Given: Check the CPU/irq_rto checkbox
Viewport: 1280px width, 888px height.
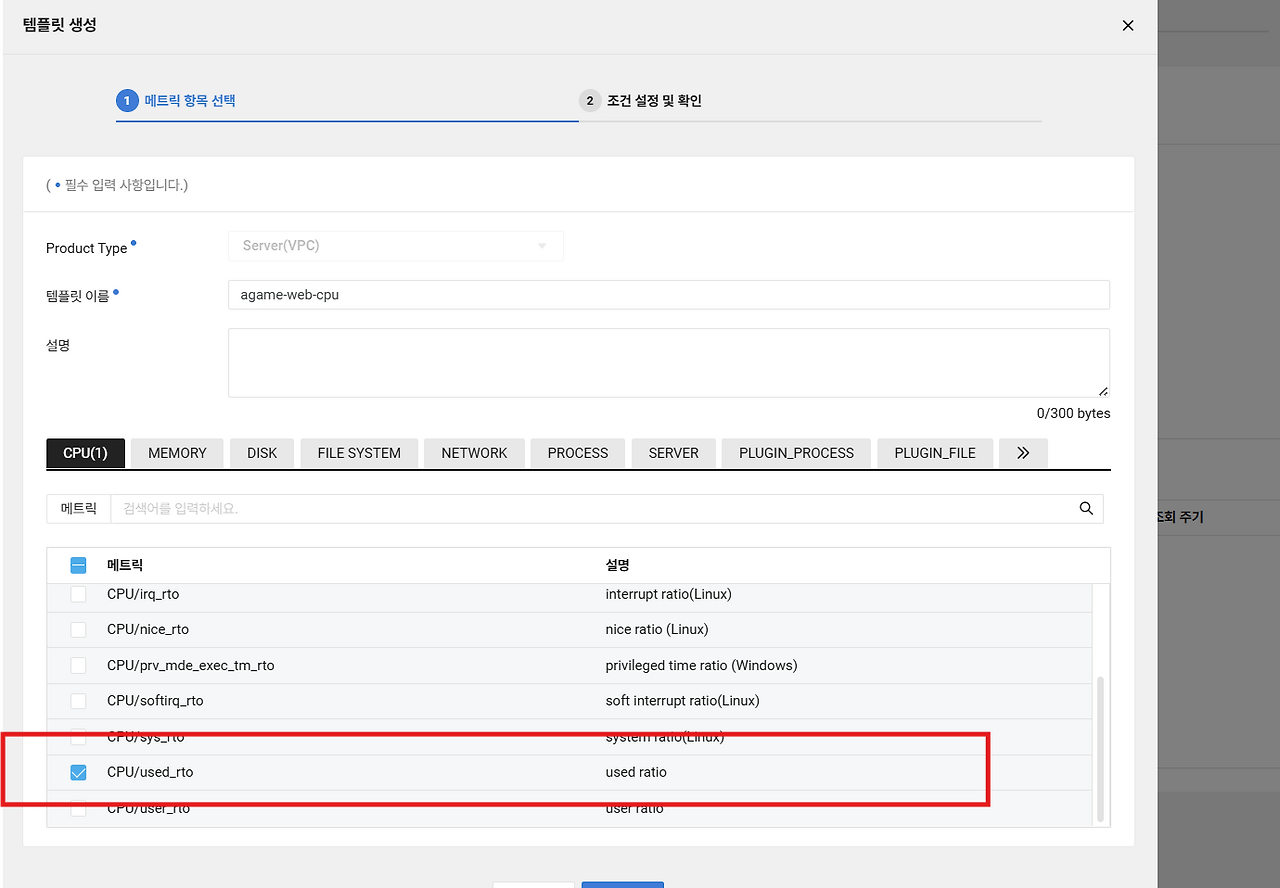Looking at the screenshot, I should [78, 594].
